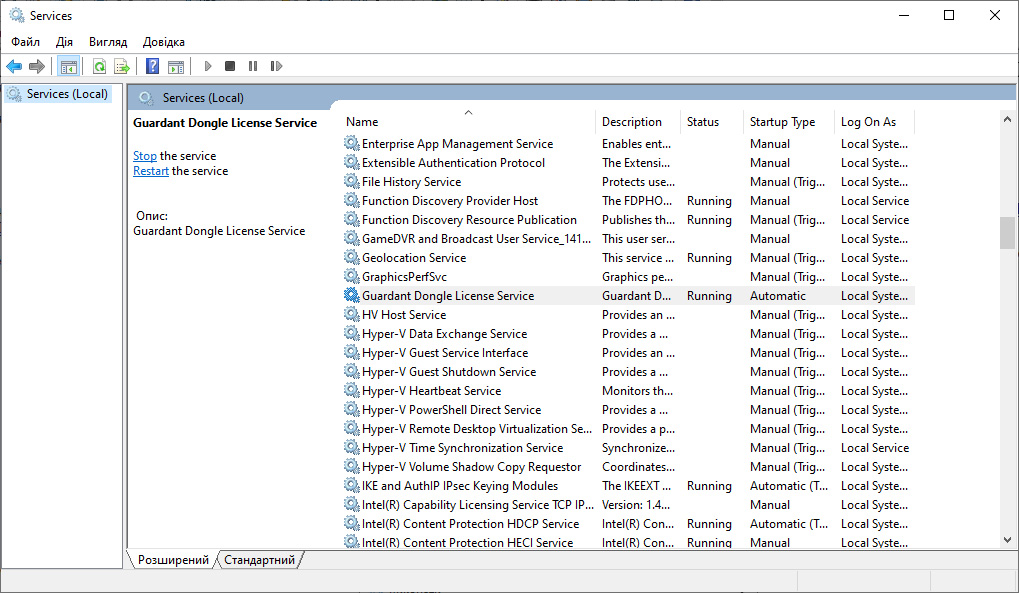
Task: Click the gear icon beside Extensible Authentication Protocol
Action: (352, 163)
